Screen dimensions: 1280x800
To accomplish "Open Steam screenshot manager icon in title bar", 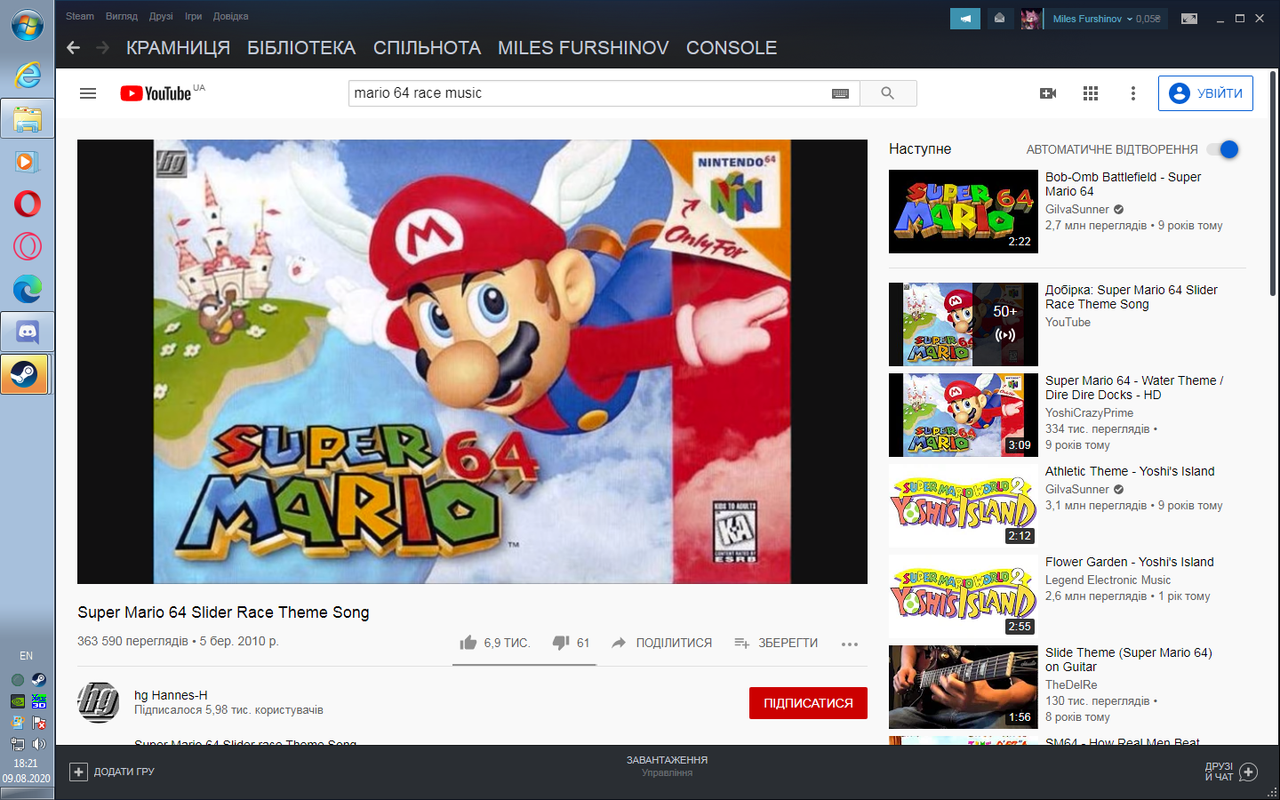I will 1189,18.
